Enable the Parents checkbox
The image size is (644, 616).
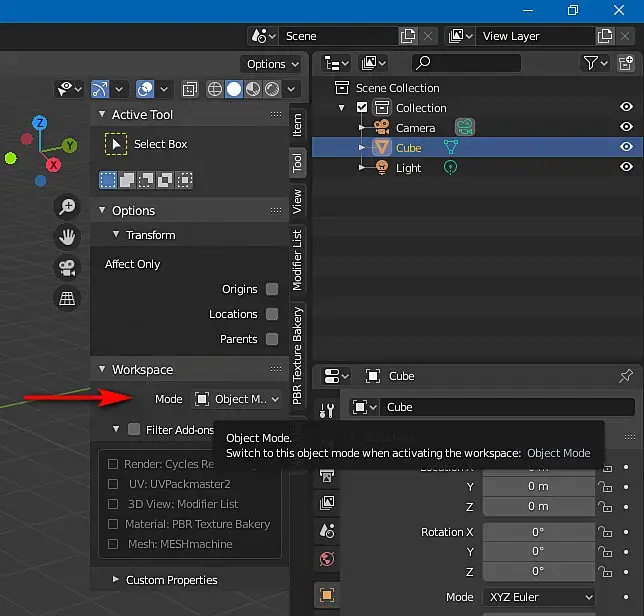pos(271,339)
